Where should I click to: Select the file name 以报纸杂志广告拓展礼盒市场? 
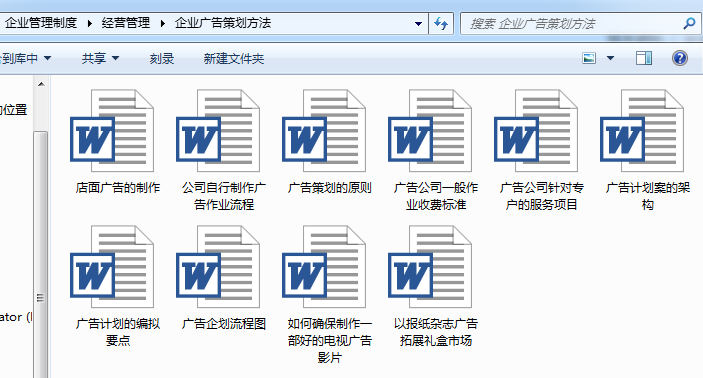[436, 332]
